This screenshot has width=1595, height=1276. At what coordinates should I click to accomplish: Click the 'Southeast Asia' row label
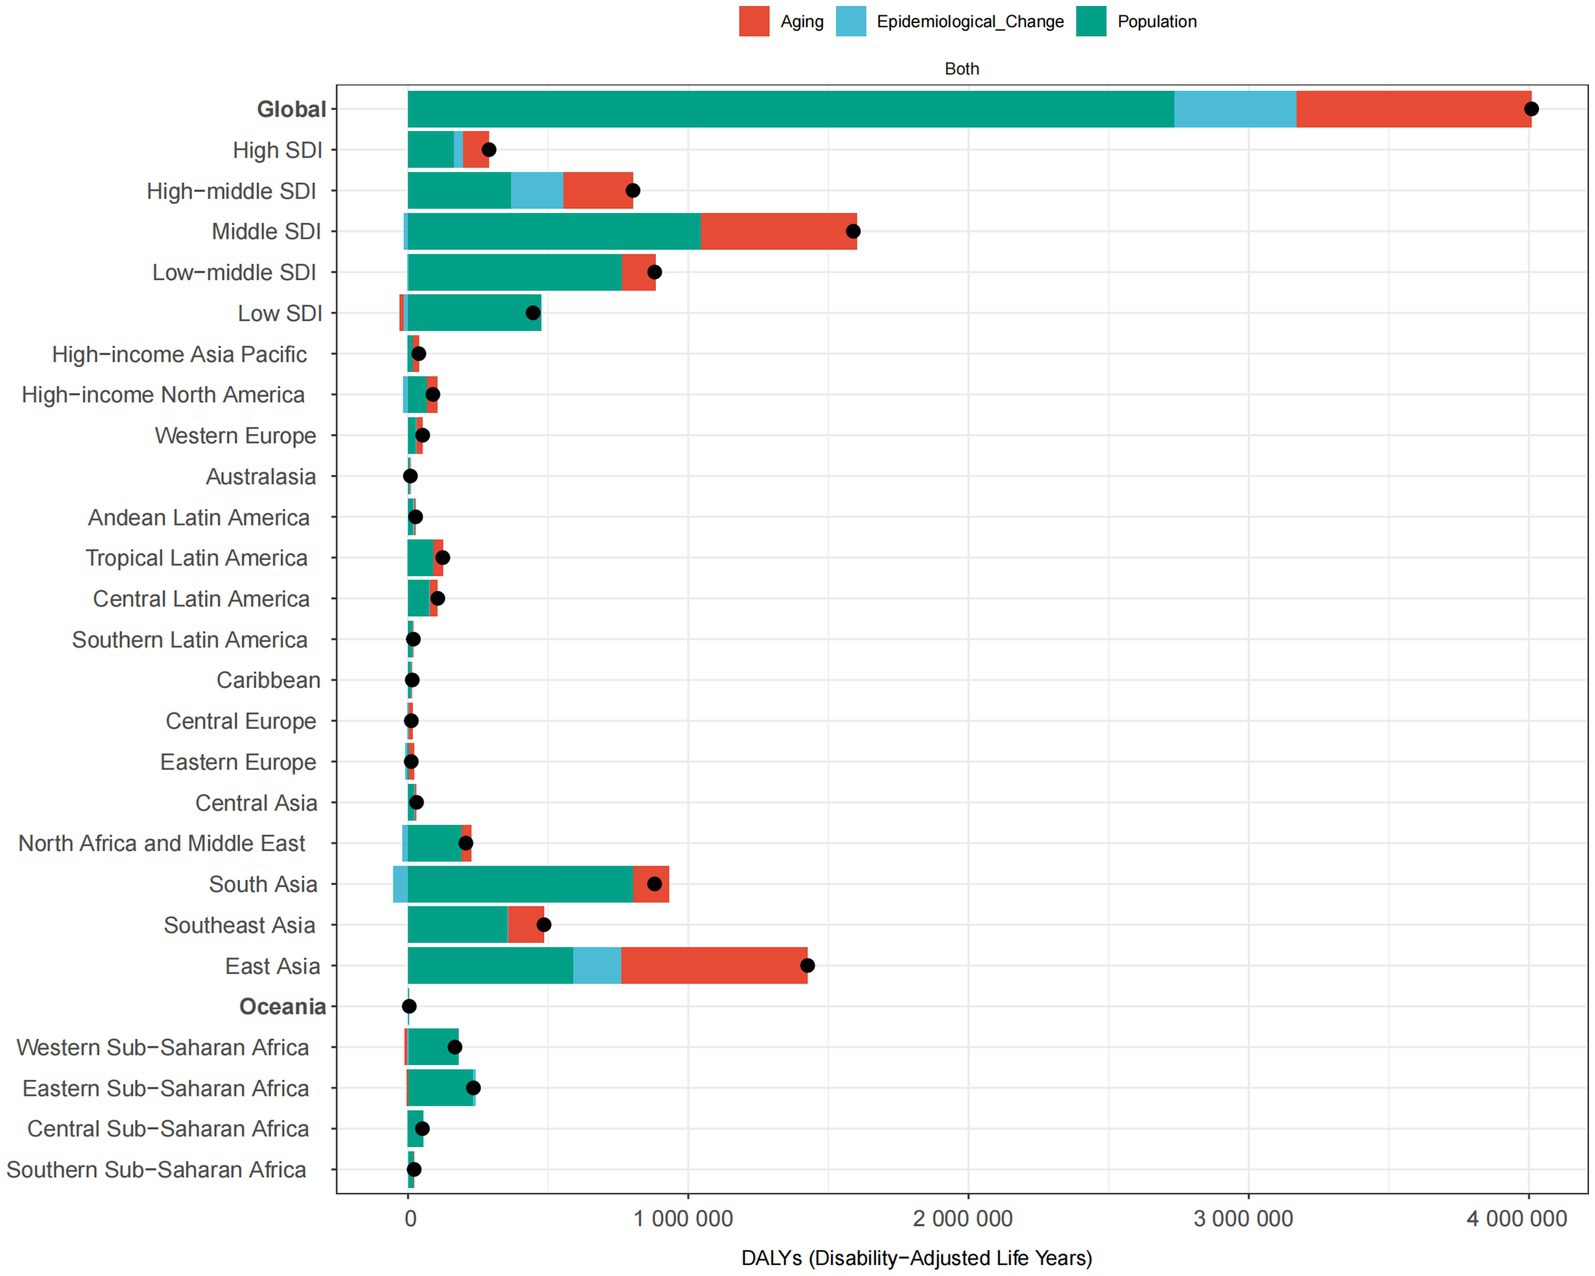pos(240,926)
